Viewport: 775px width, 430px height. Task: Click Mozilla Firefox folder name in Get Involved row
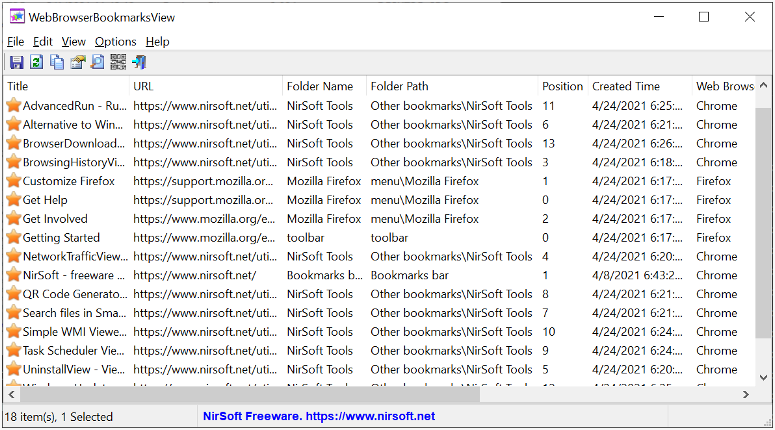click(324, 218)
